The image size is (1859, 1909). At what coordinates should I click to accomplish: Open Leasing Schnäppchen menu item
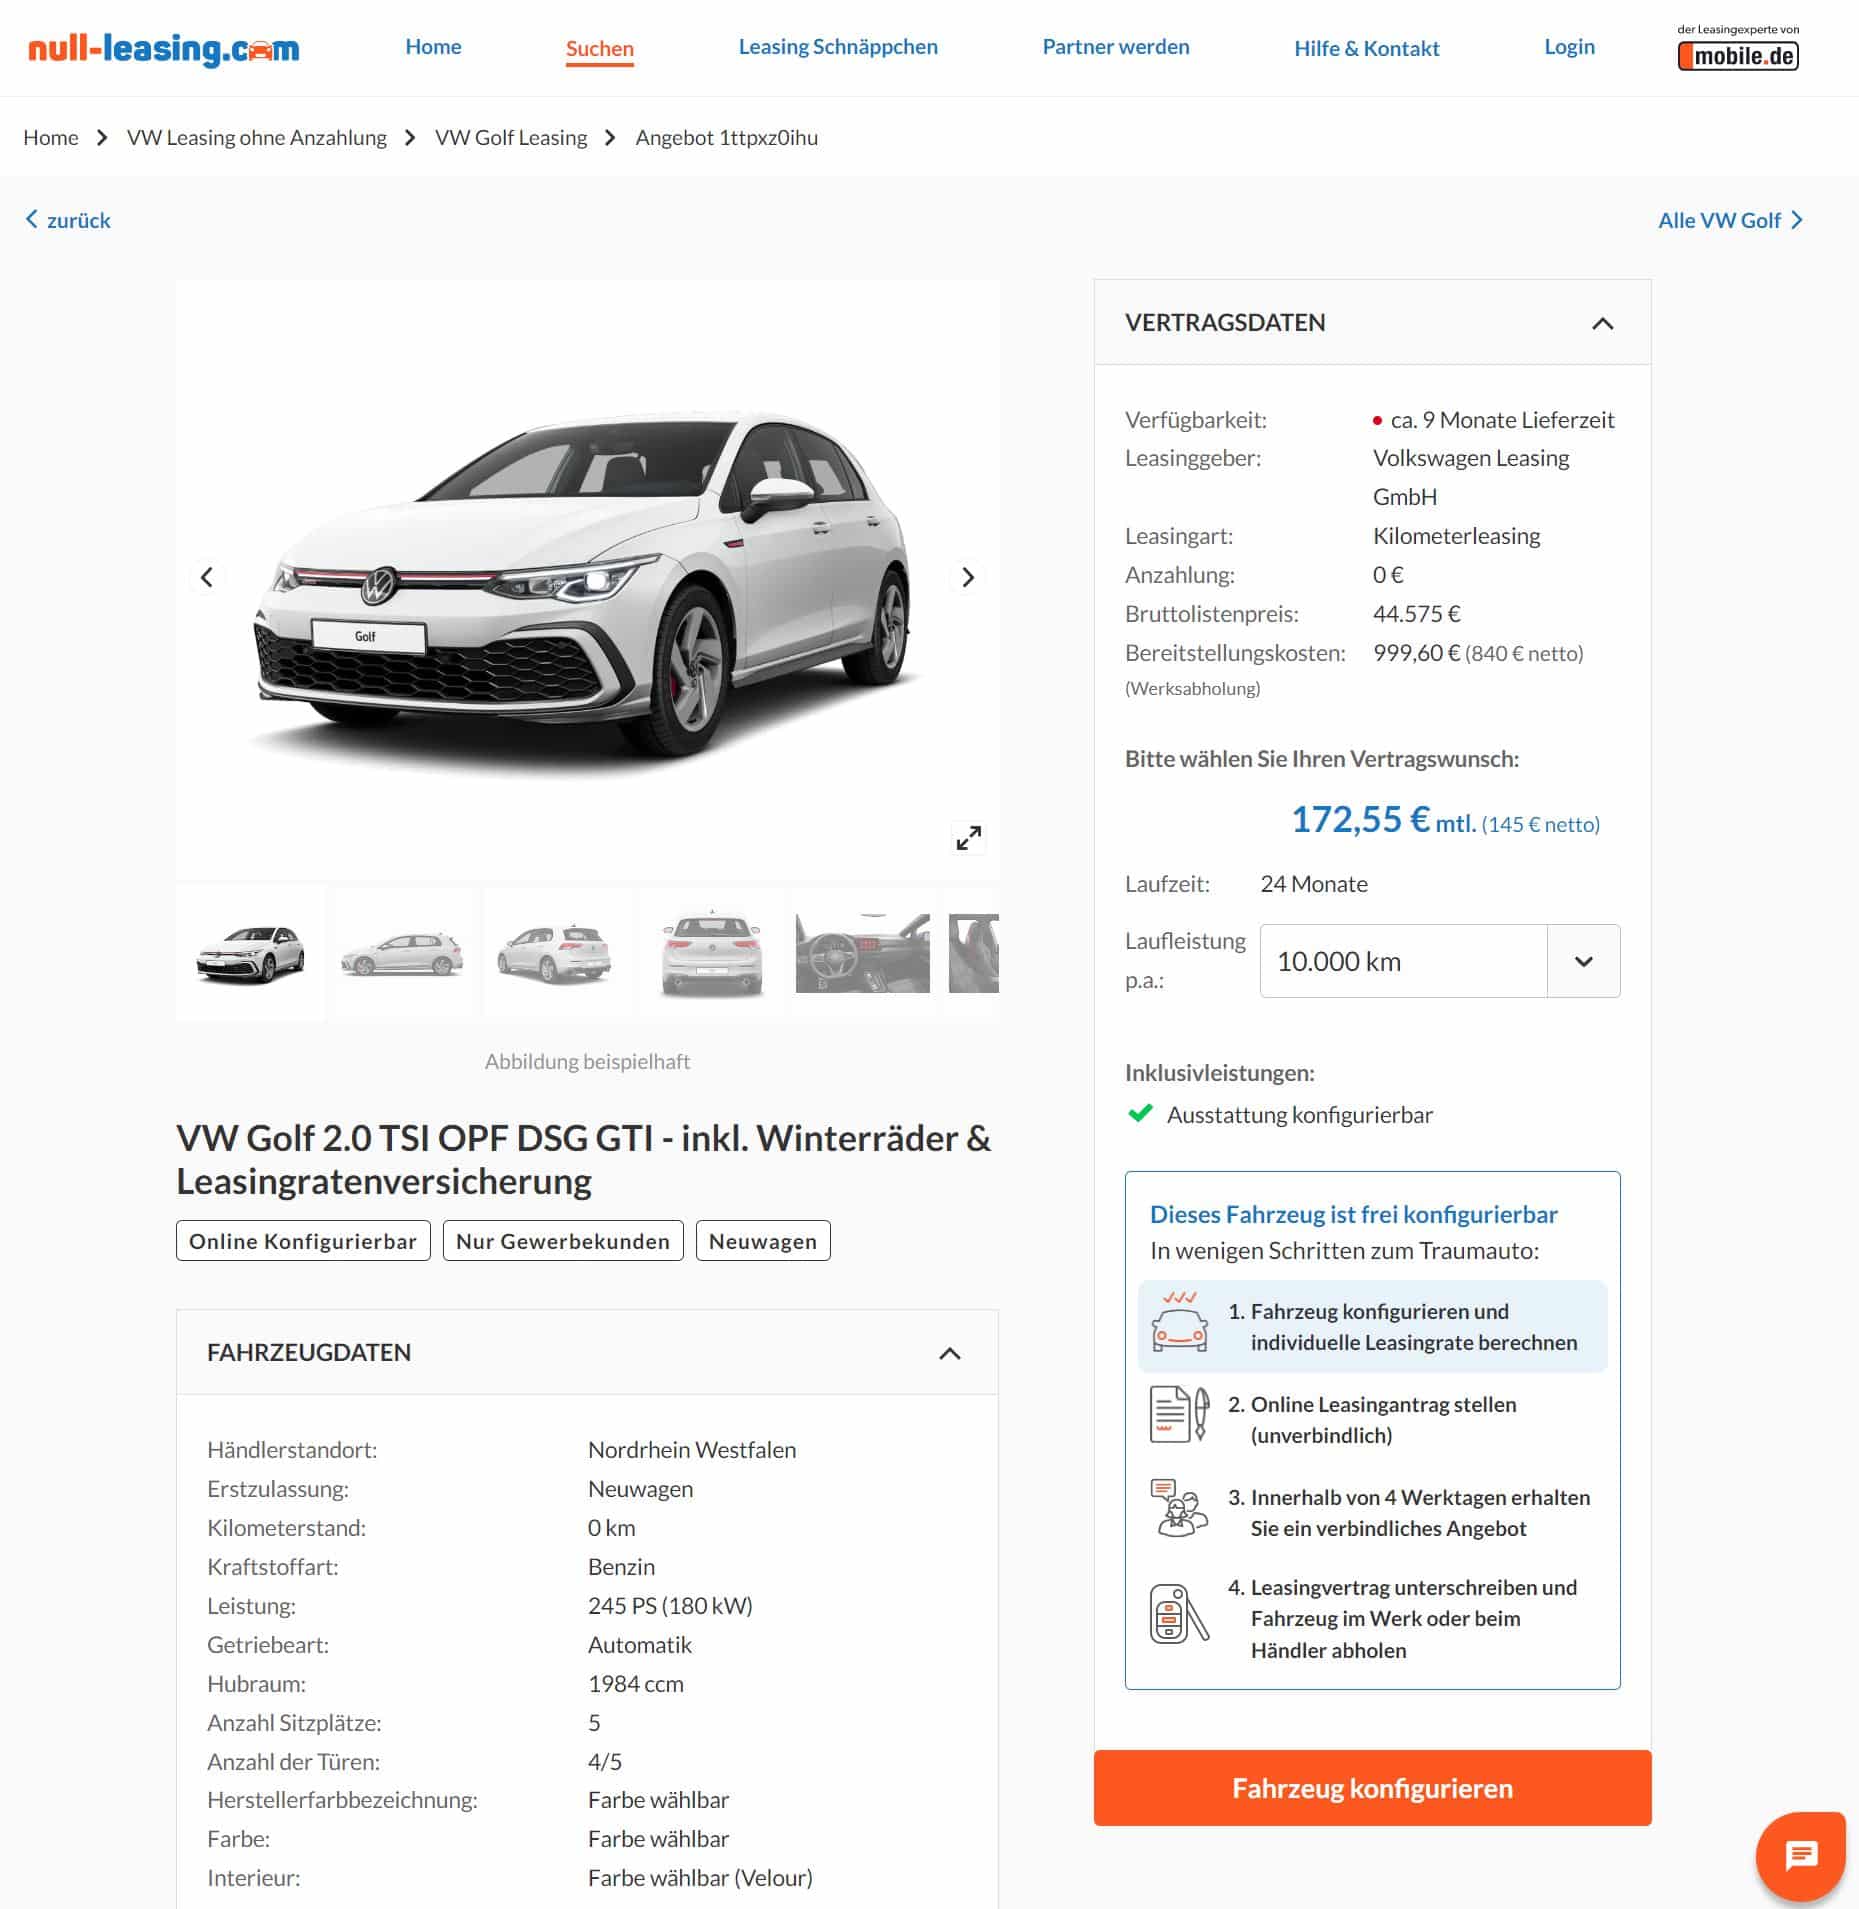838,47
